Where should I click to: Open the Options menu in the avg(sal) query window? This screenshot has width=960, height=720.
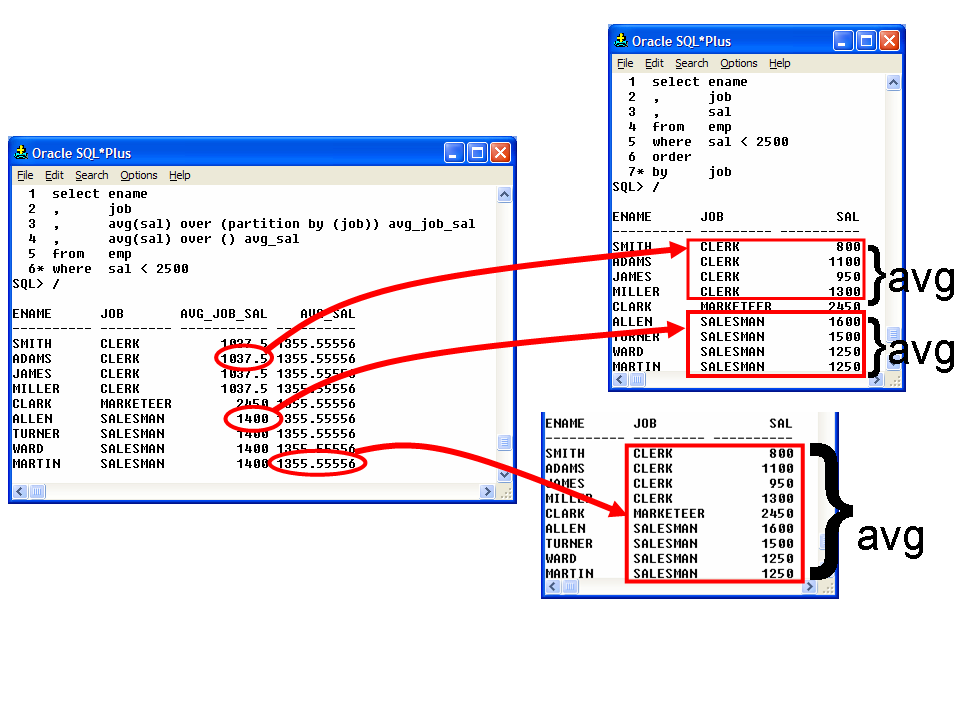139,175
